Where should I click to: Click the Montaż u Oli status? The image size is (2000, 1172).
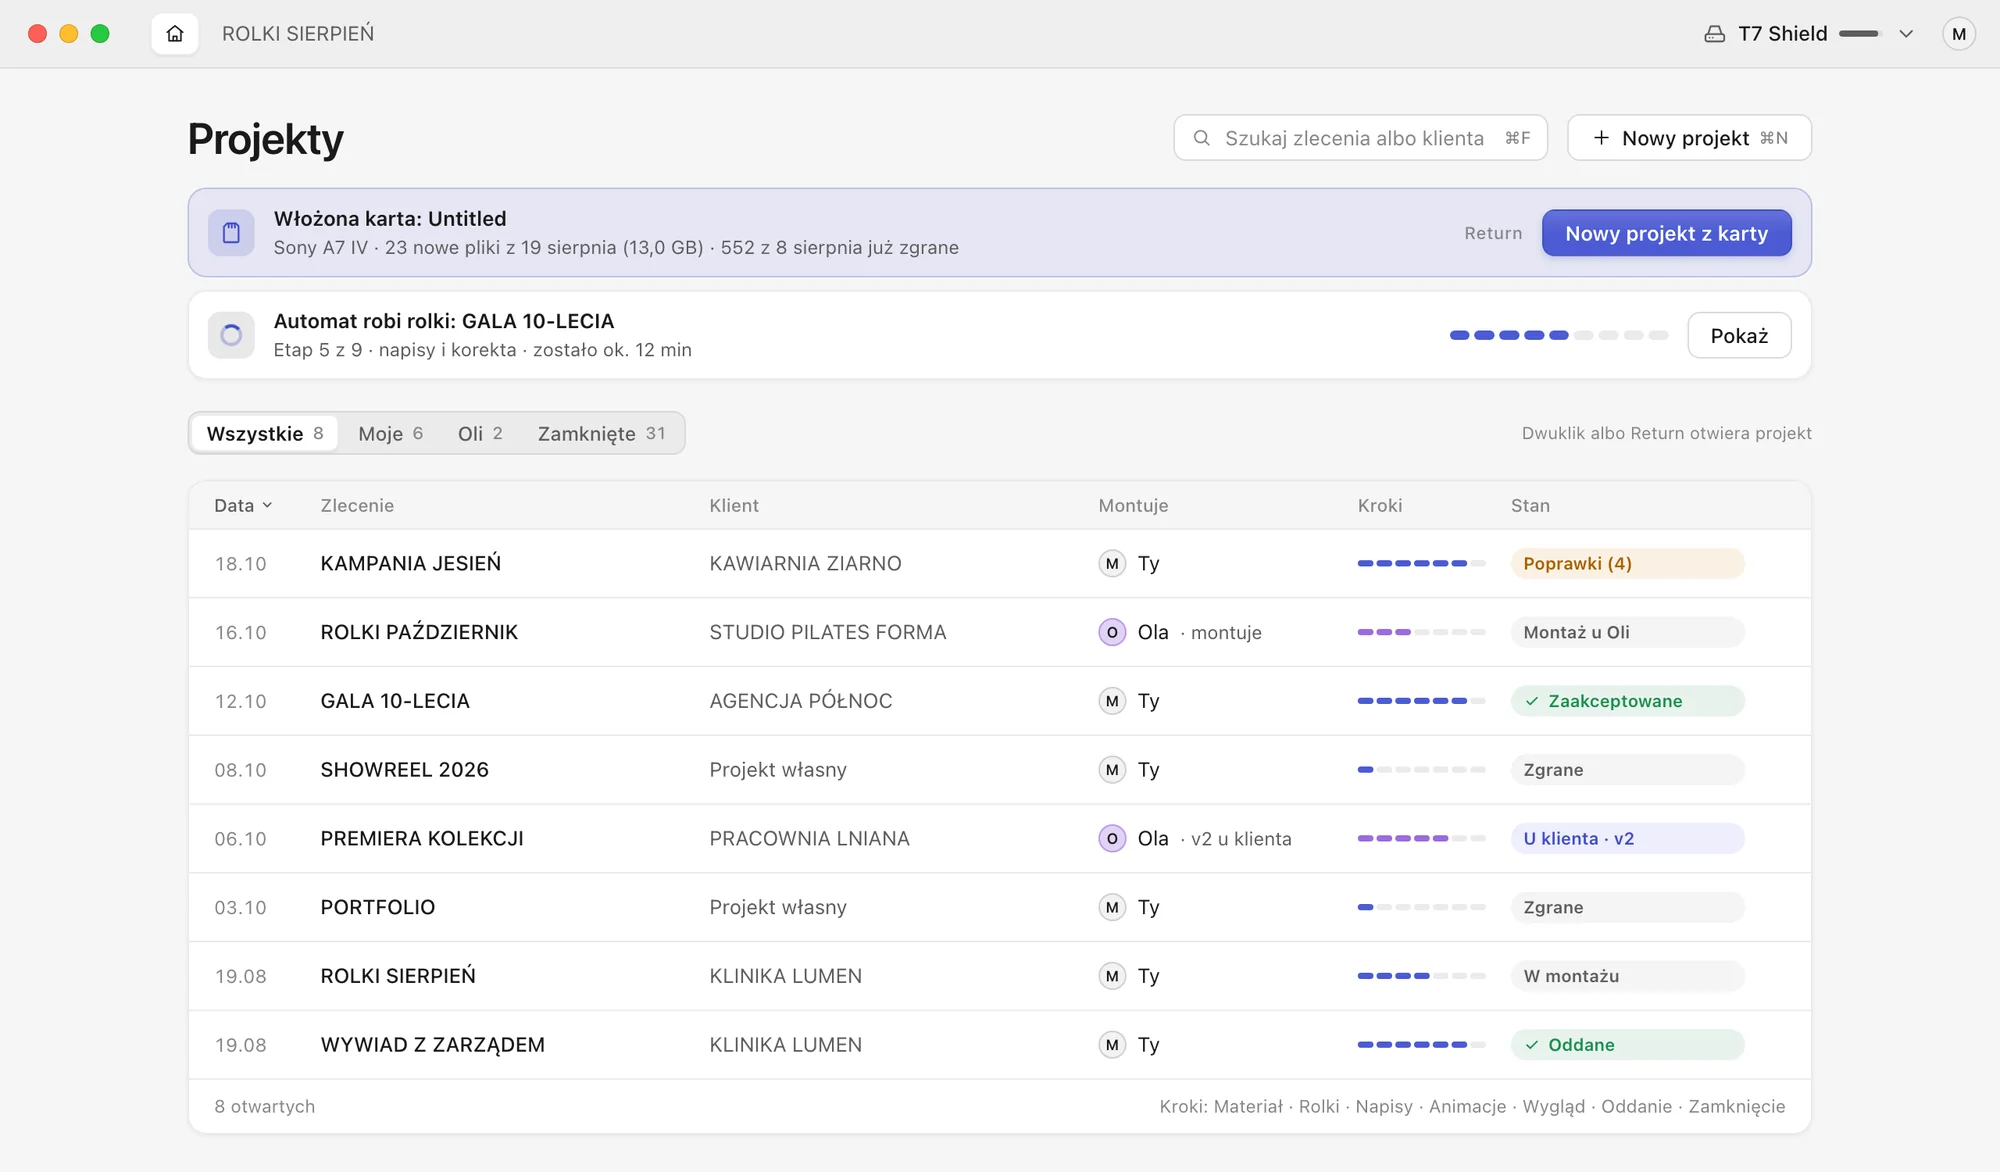[x=1627, y=632]
